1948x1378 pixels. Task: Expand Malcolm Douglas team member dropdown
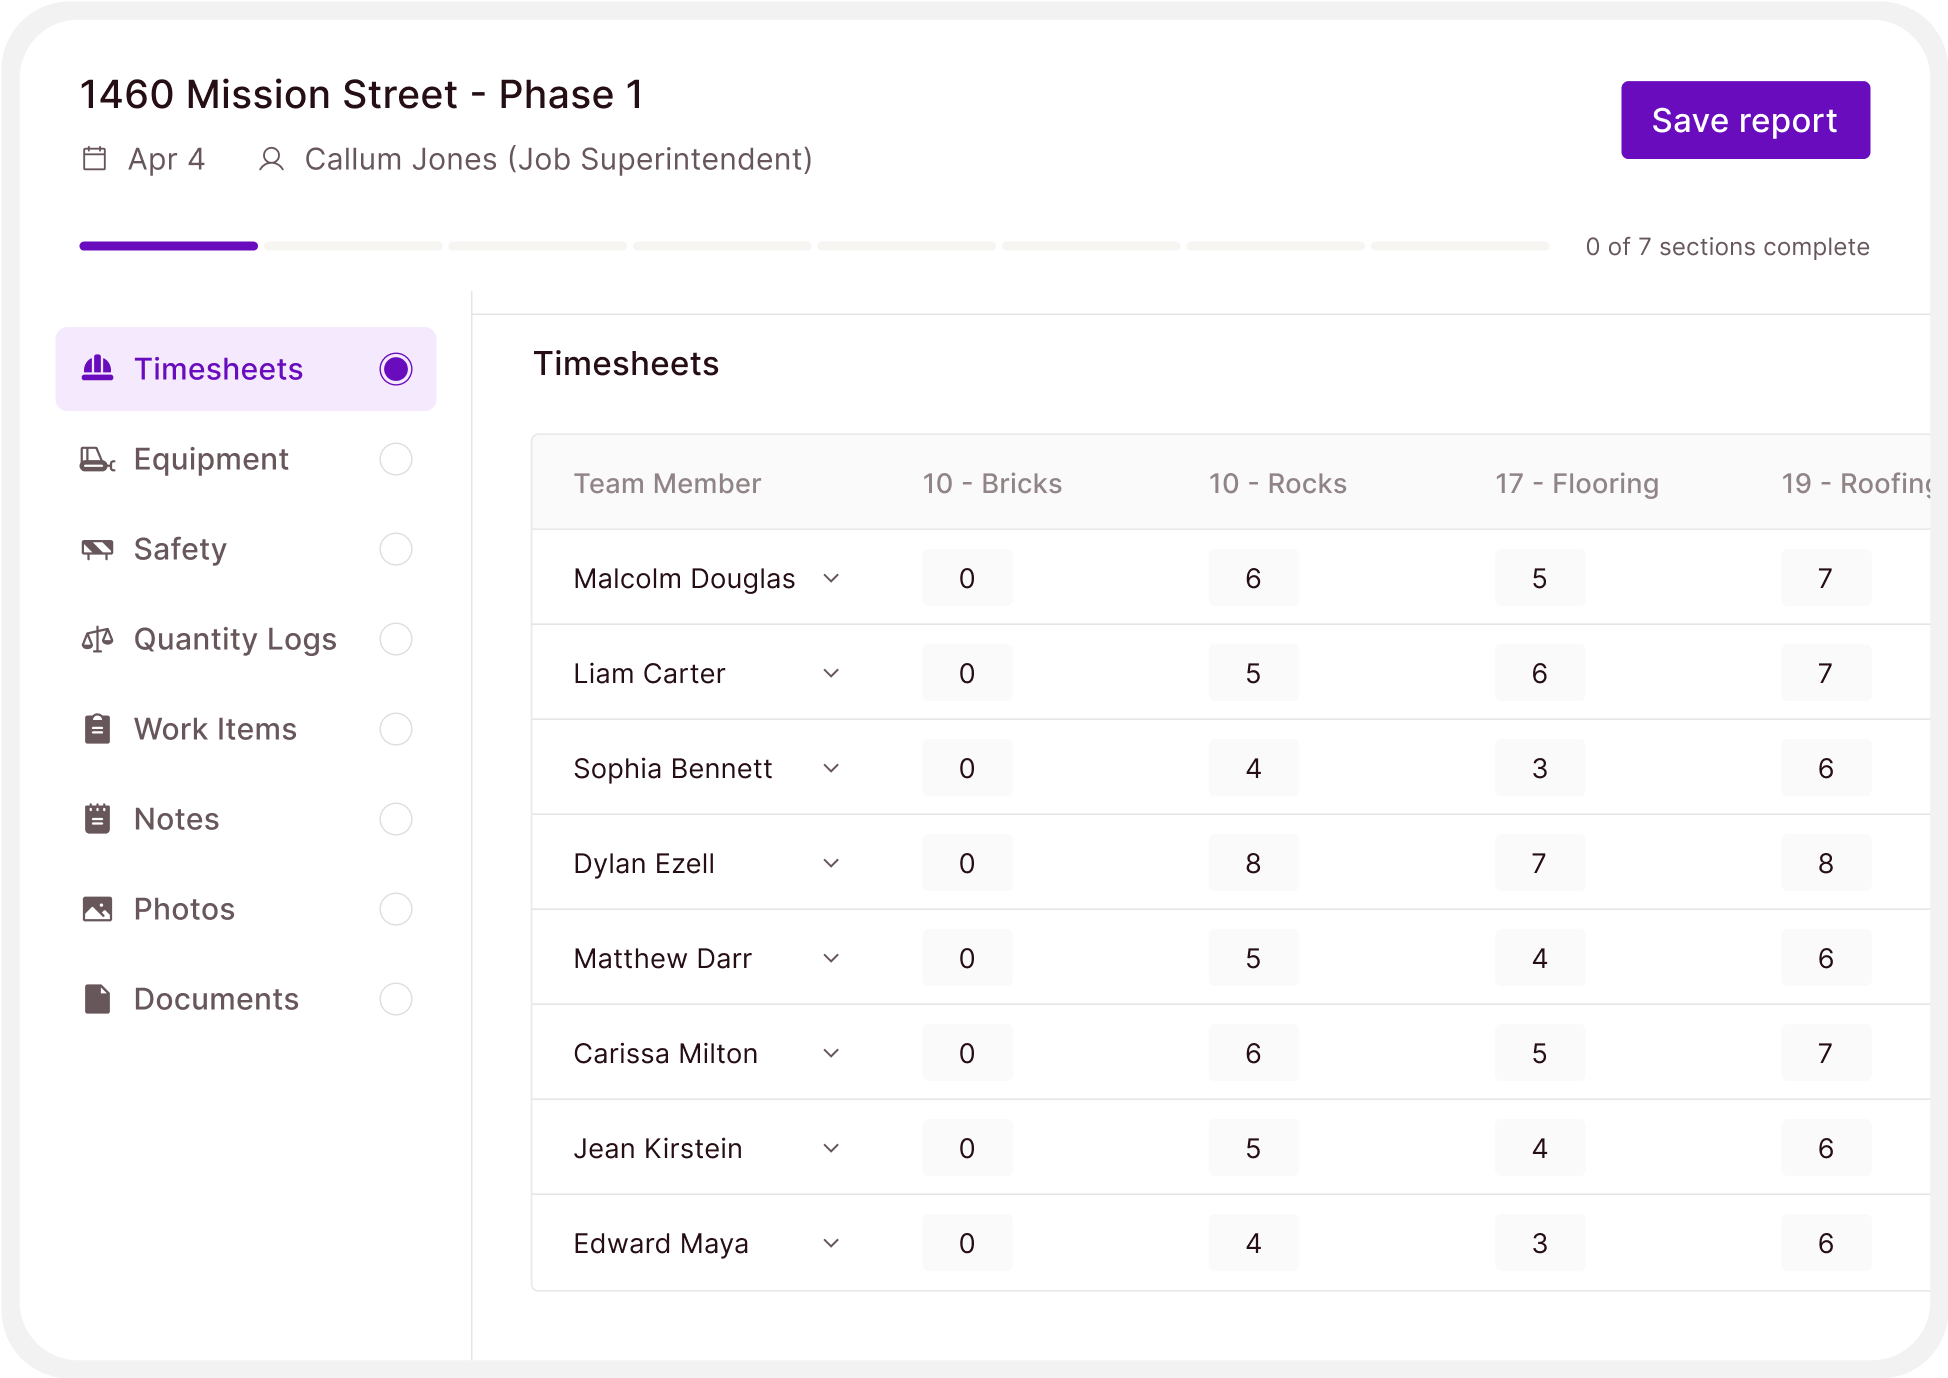(831, 578)
